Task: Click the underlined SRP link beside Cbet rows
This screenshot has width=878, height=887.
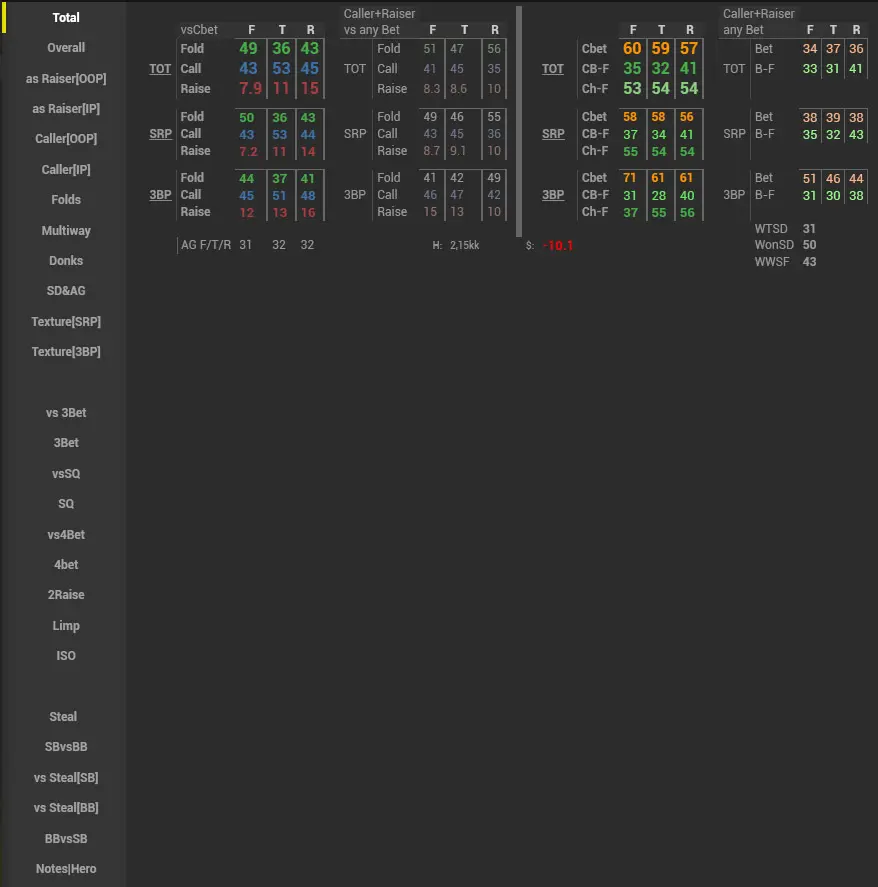Action: [x=553, y=134]
